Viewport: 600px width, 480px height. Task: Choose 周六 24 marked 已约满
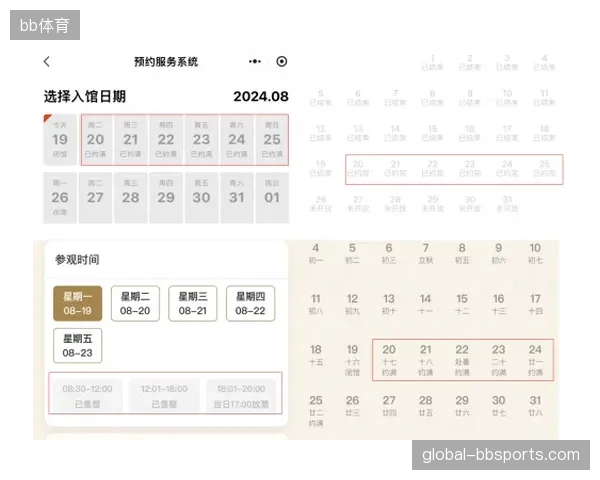(236, 140)
